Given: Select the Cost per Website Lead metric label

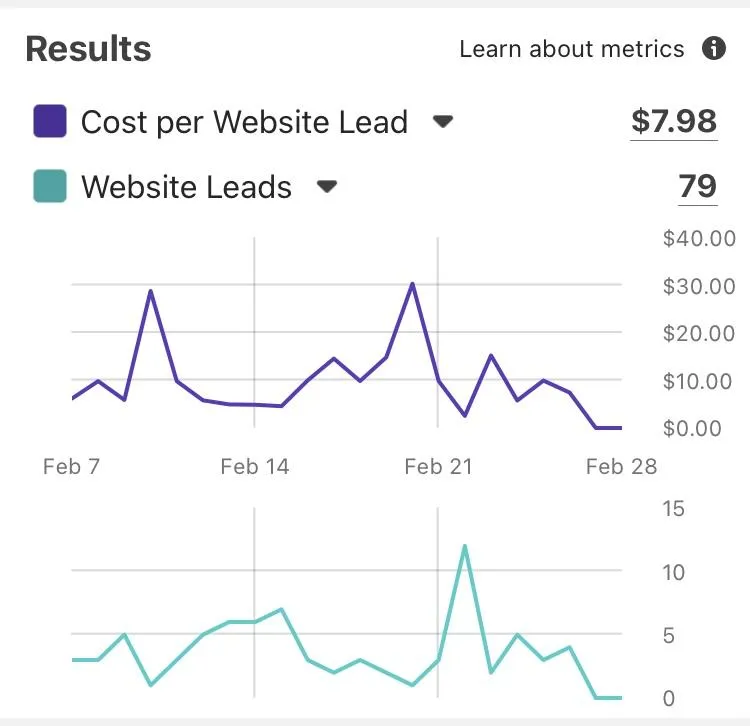Looking at the screenshot, I should [x=244, y=121].
